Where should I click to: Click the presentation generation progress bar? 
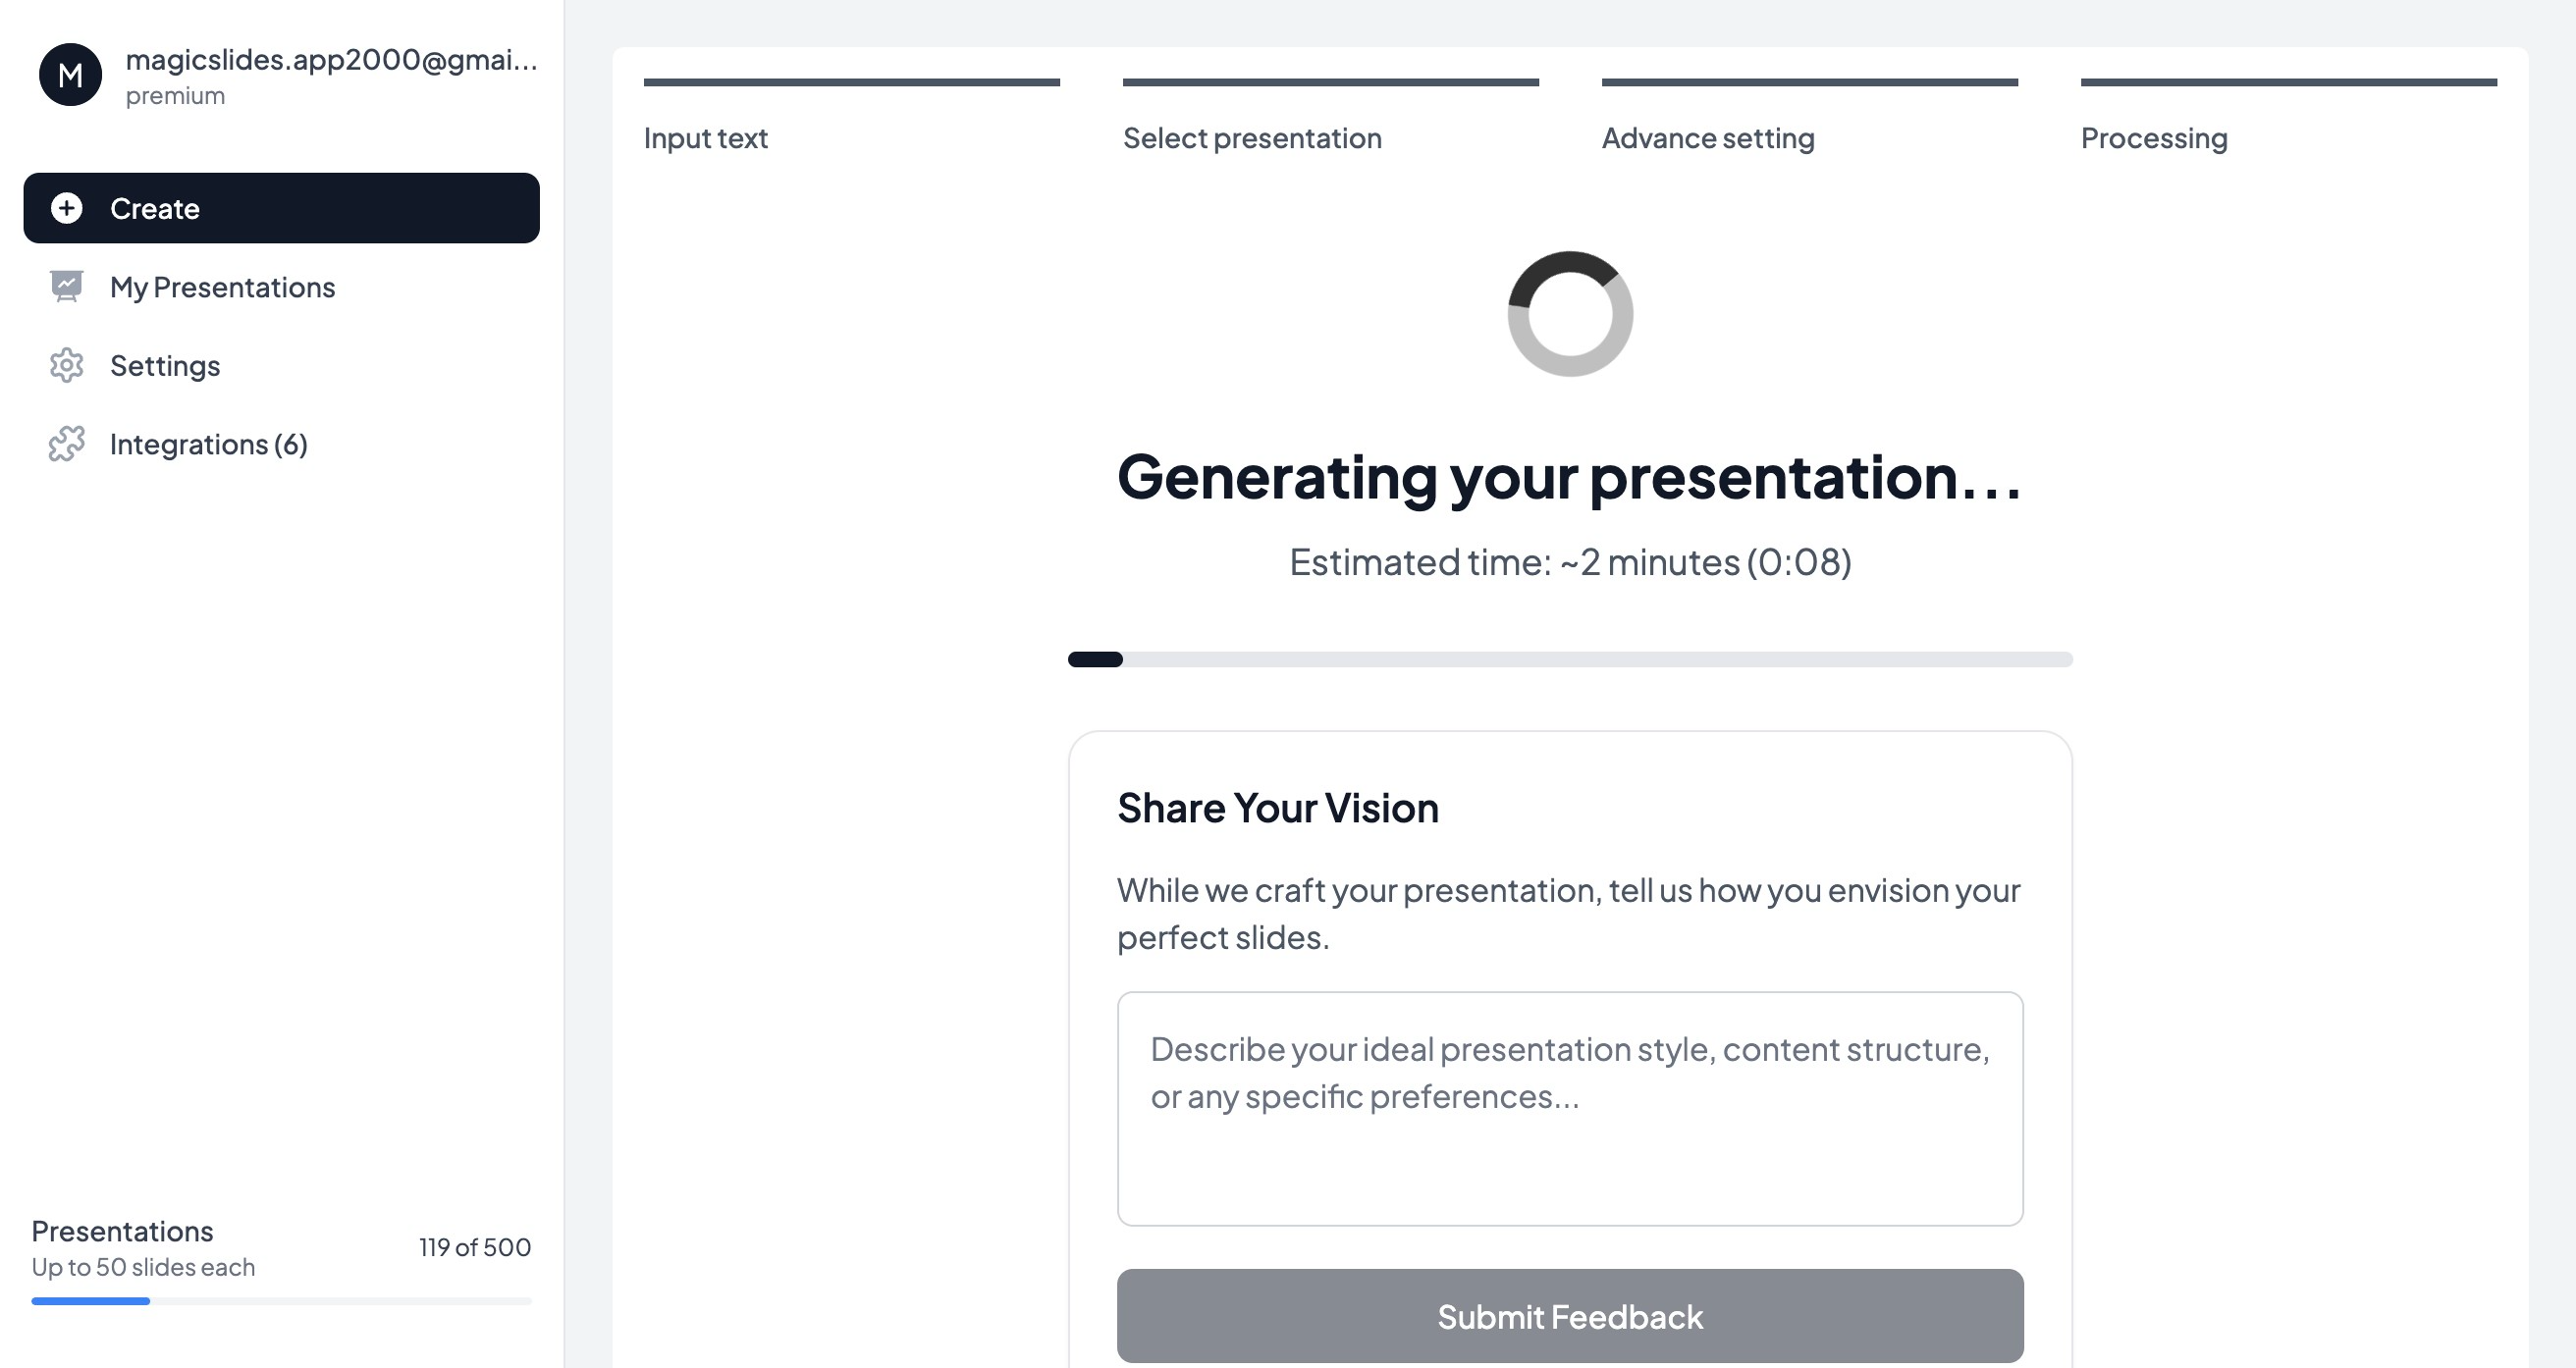[x=1570, y=660]
